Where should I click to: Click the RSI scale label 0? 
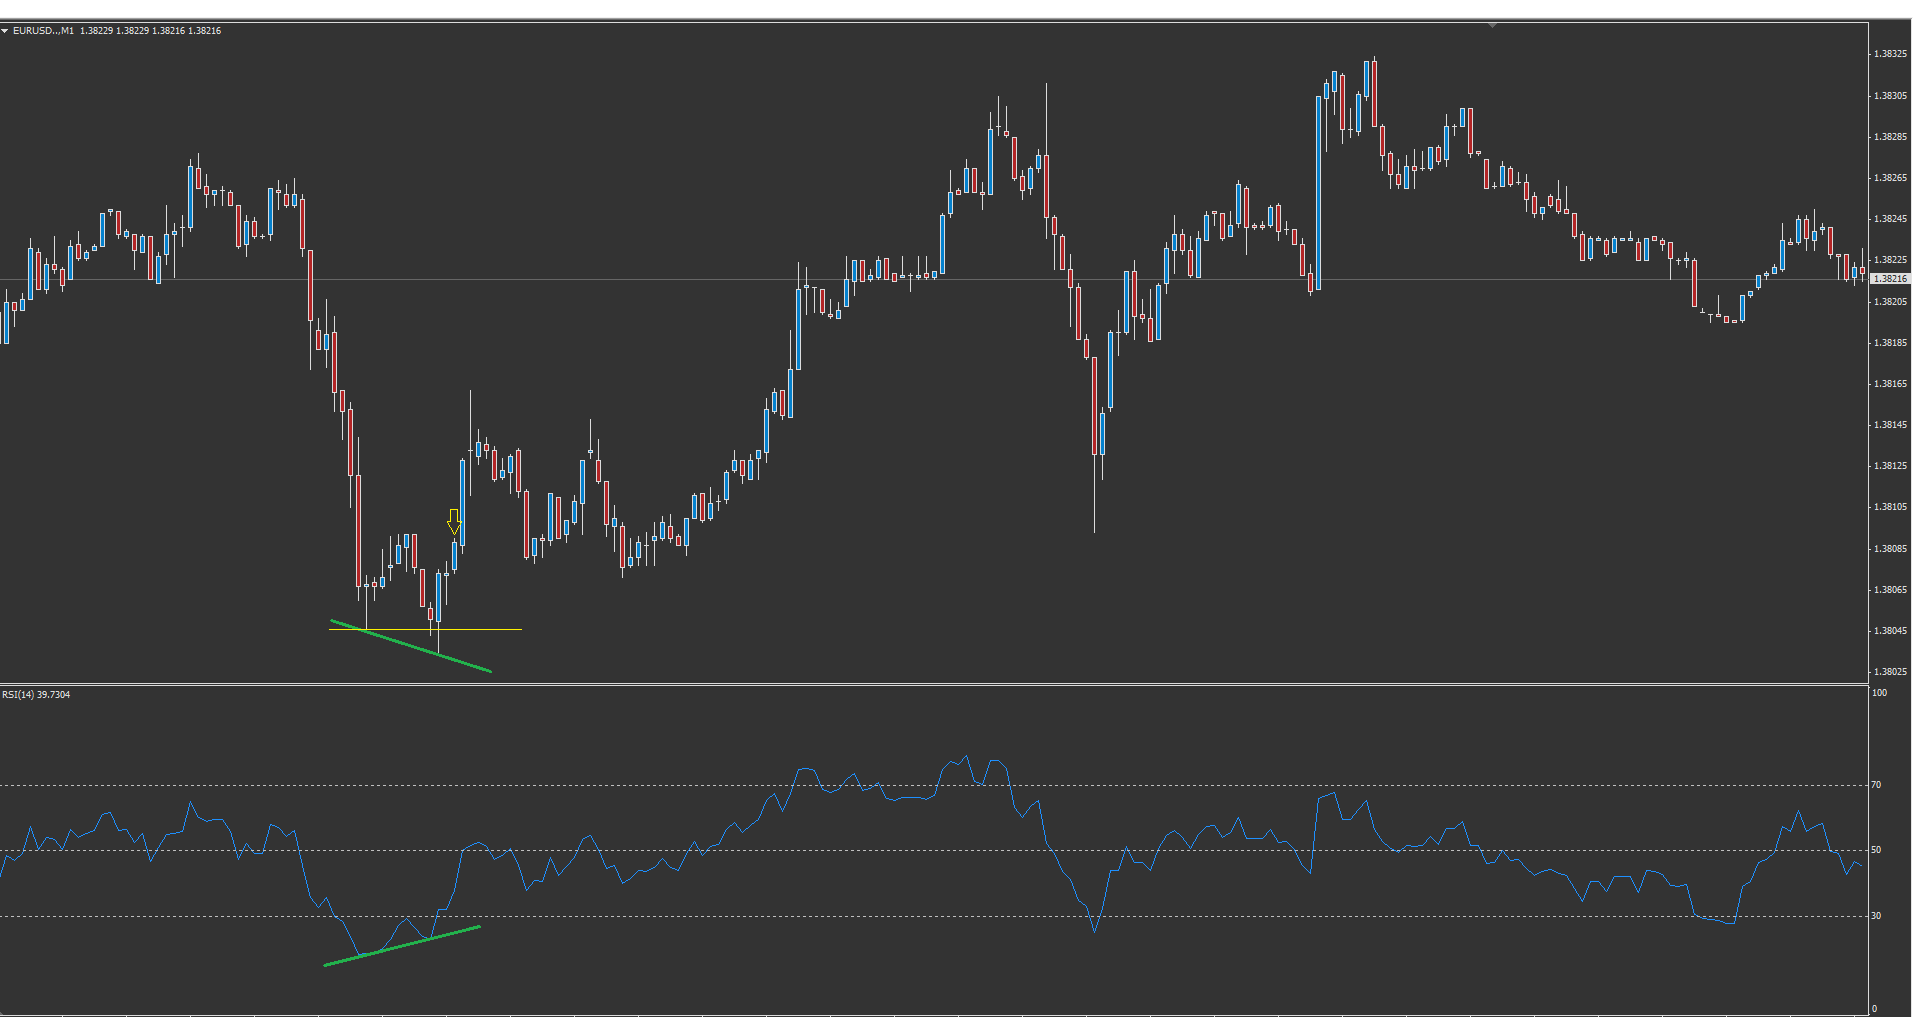[1874, 1009]
